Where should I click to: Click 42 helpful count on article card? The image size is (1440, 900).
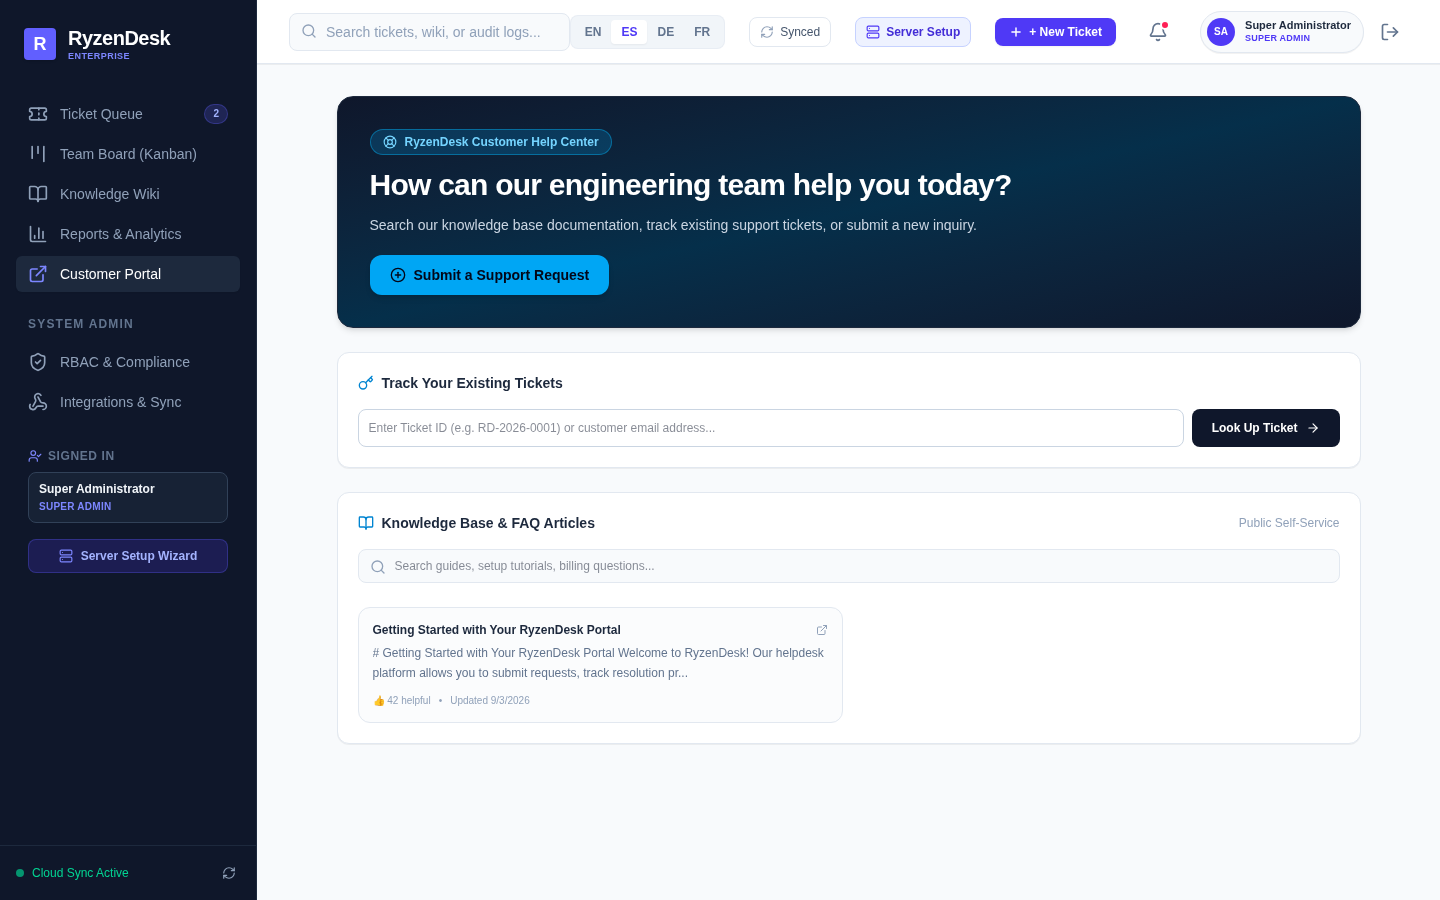(x=402, y=701)
